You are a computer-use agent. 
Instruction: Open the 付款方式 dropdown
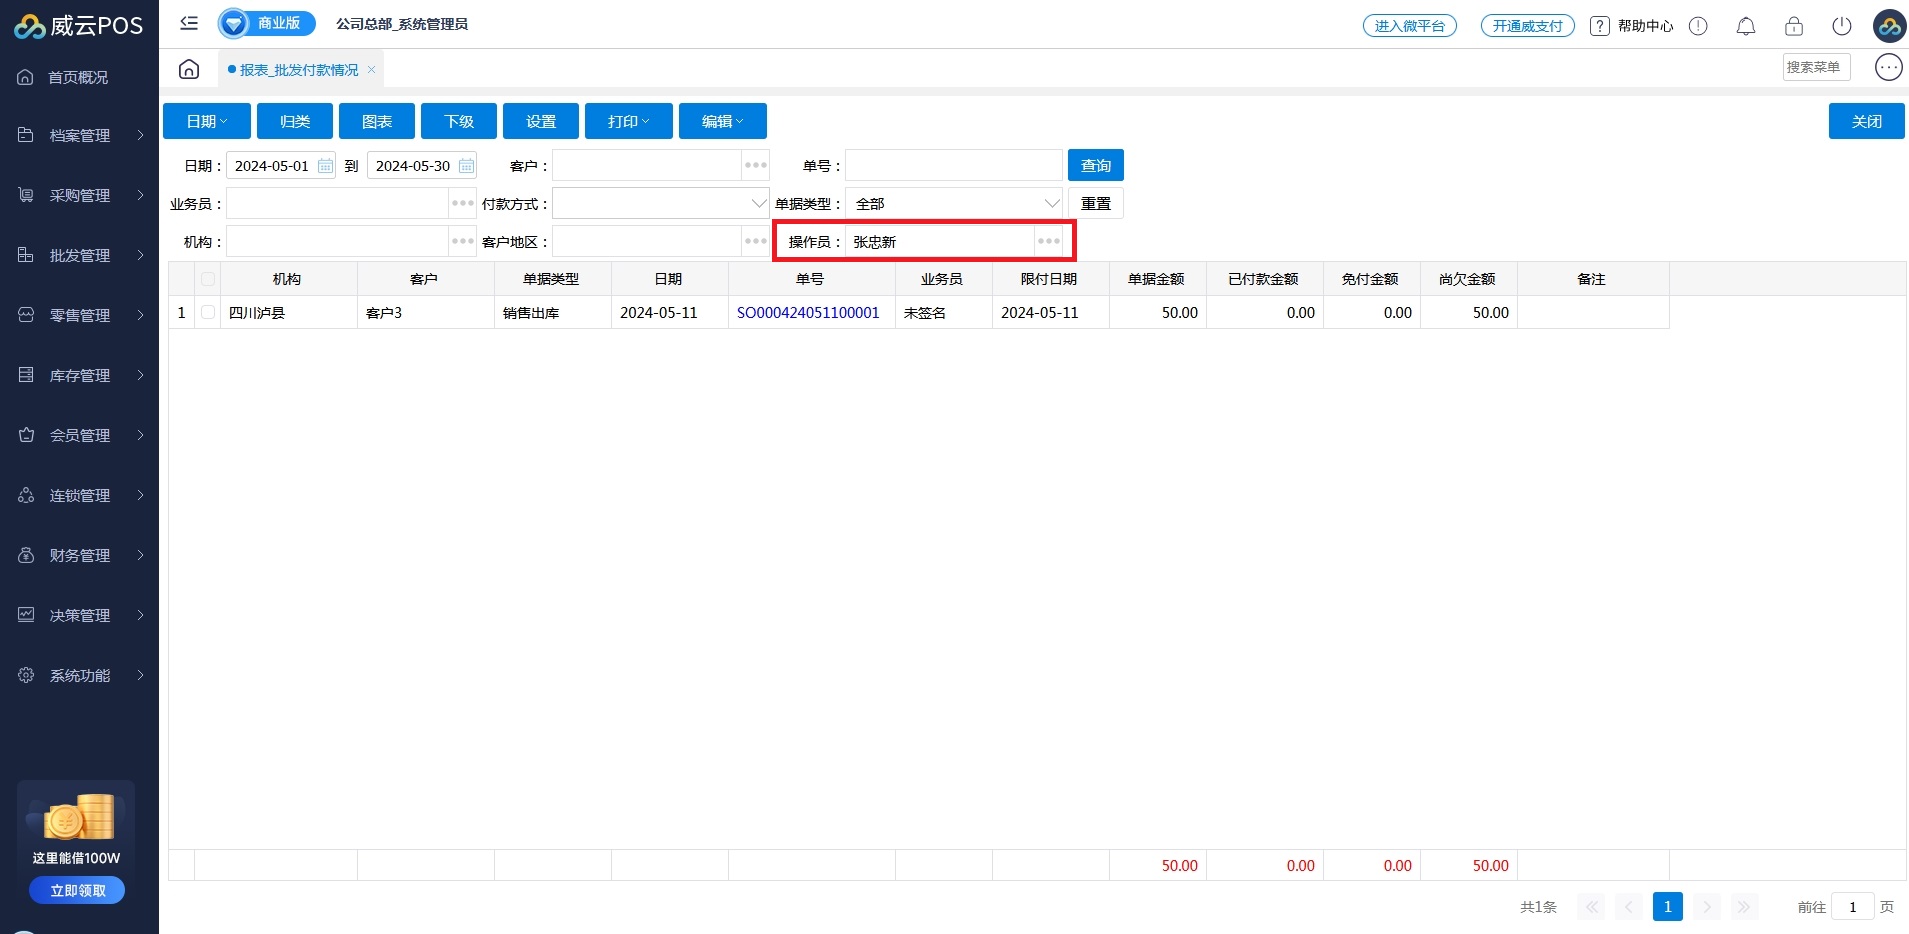coord(660,204)
